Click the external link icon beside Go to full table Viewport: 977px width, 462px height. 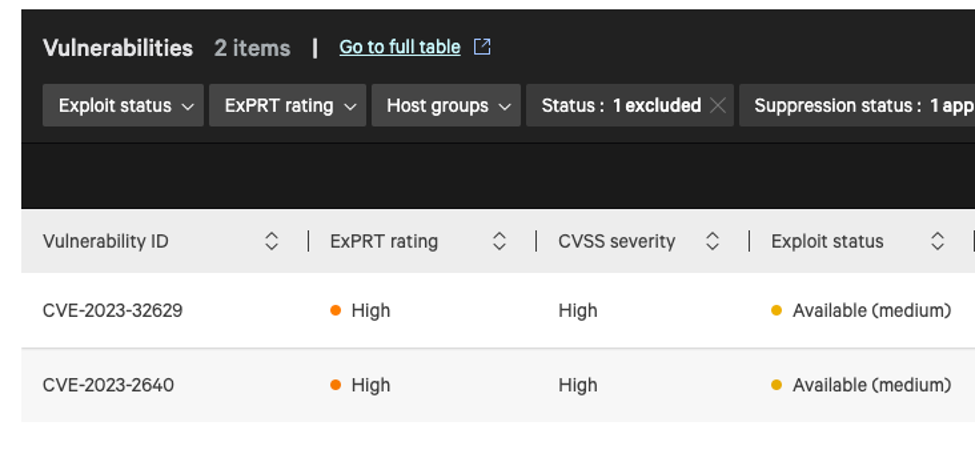[482, 47]
